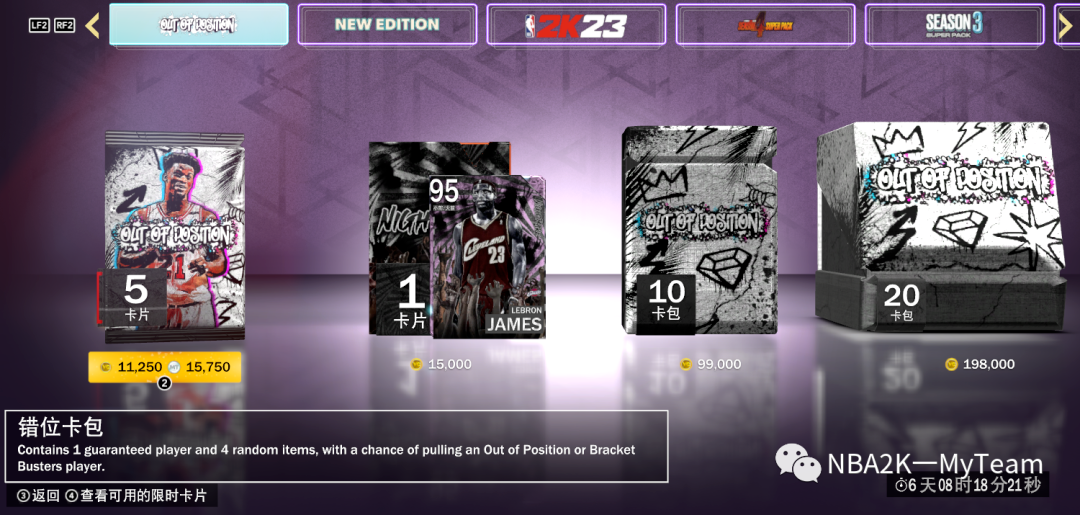Choose the 20-pack Out of Position box
The height and width of the screenshot is (515, 1080).
click(x=941, y=227)
